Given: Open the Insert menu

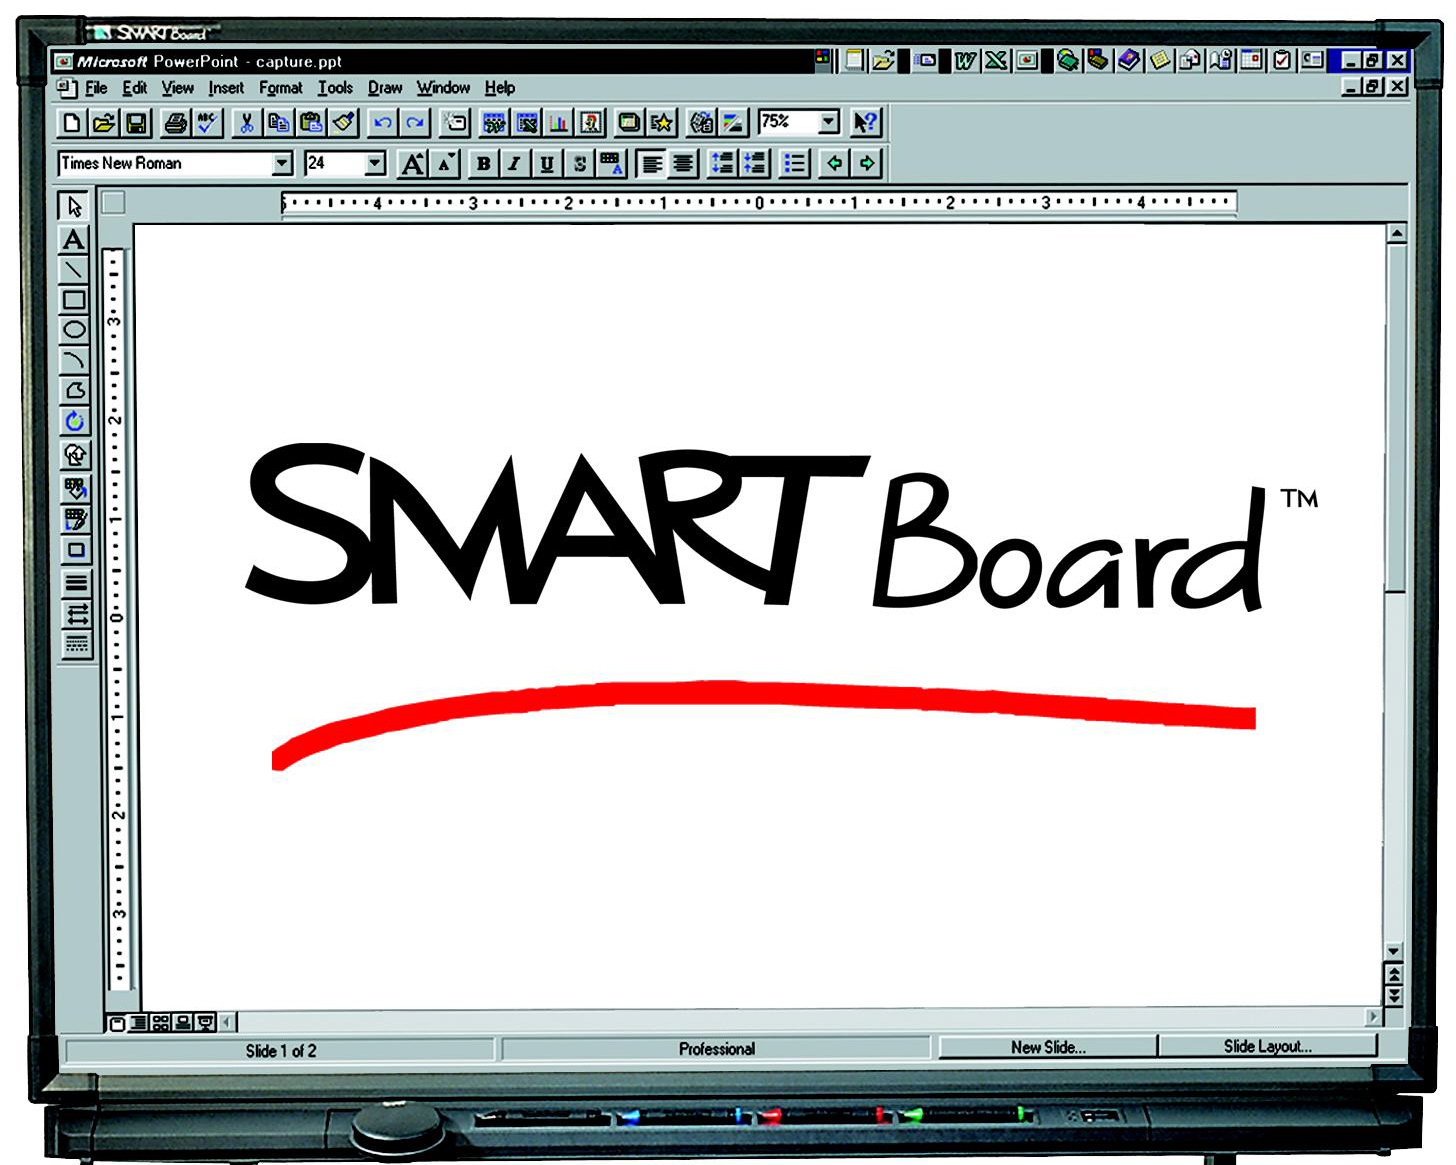Looking at the screenshot, I should coord(226,88).
